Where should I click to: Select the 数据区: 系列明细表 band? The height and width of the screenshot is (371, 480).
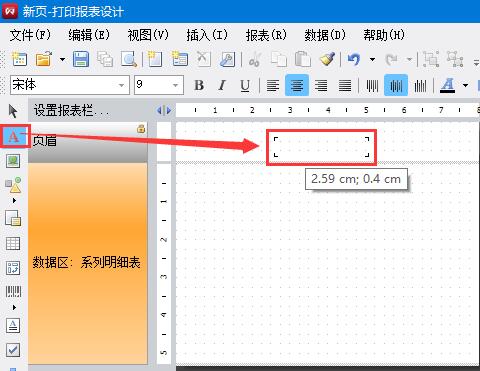88,263
